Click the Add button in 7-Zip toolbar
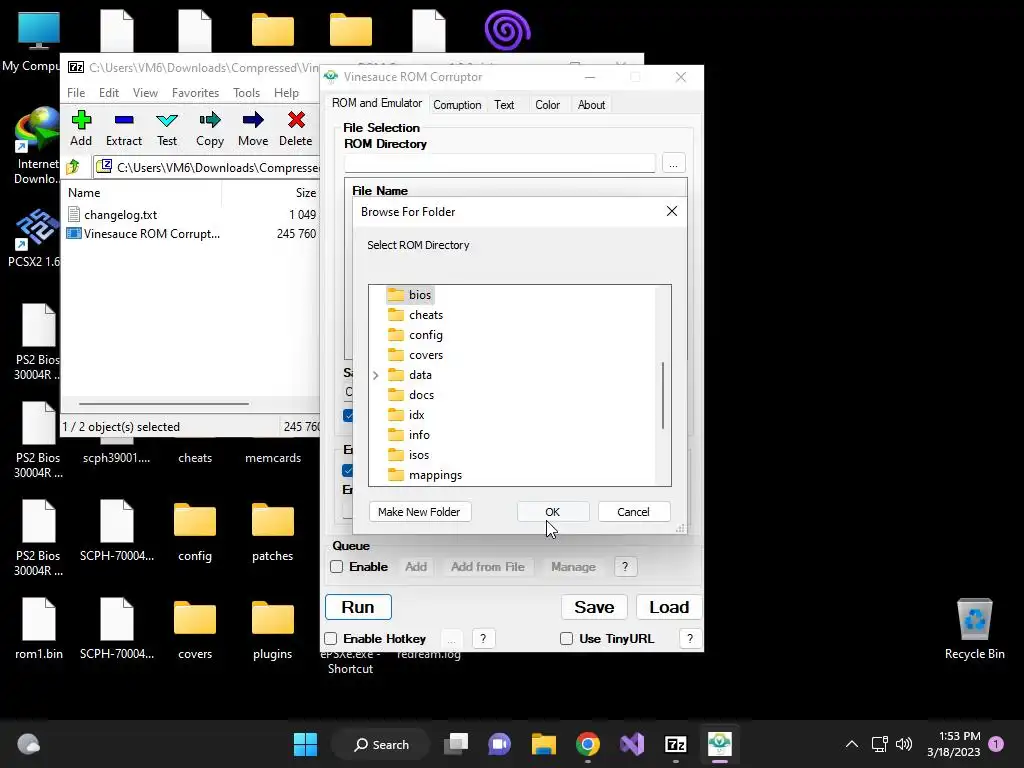The image size is (1024, 768). [81, 129]
